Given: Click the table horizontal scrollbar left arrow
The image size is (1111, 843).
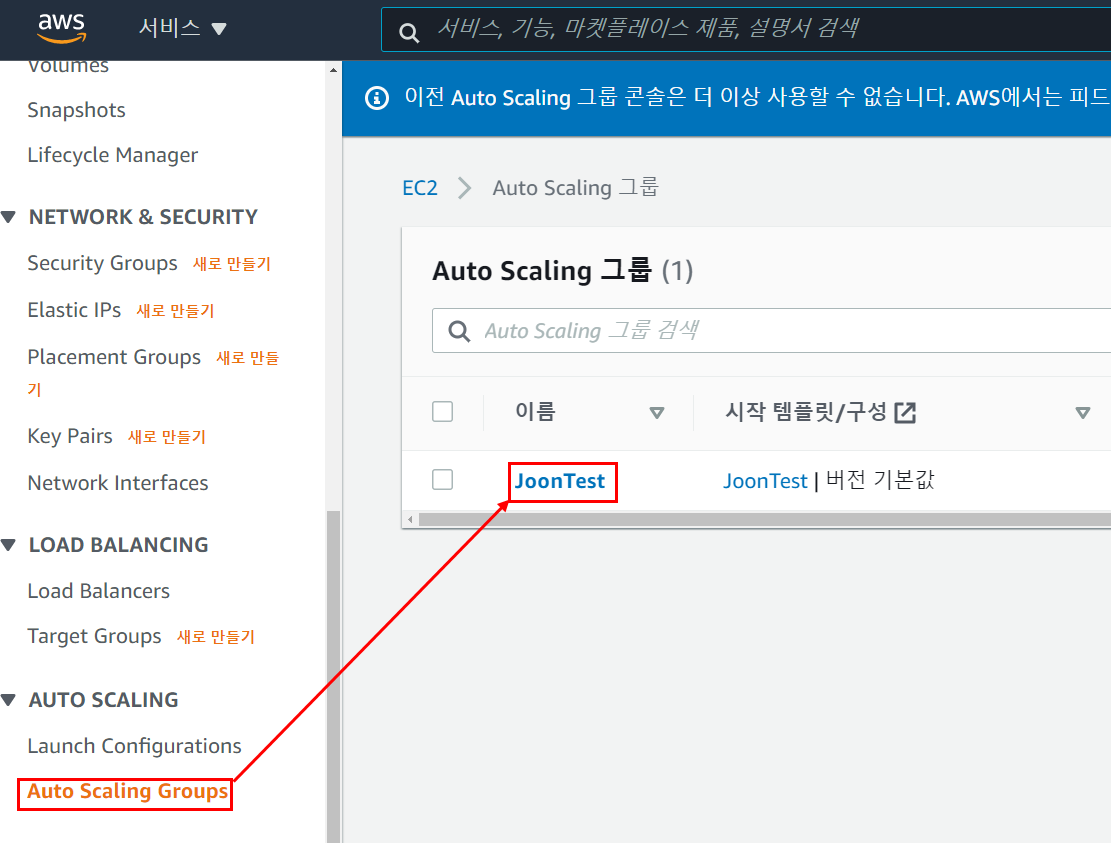Looking at the screenshot, I should (x=410, y=520).
